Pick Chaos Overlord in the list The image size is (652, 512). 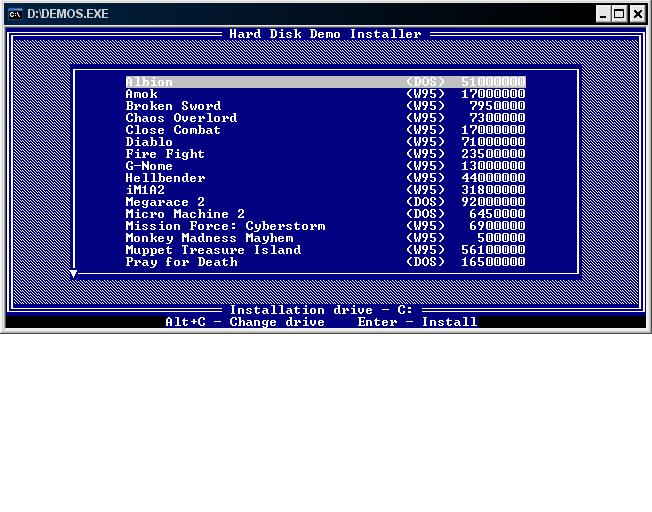click(326, 118)
